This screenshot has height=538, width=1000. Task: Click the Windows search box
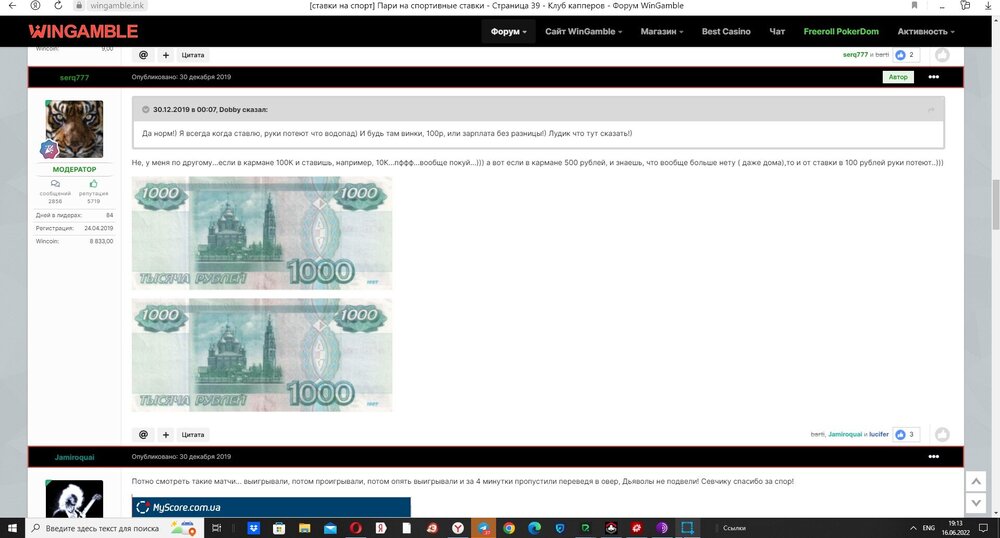pyautogui.click(x=114, y=528)
